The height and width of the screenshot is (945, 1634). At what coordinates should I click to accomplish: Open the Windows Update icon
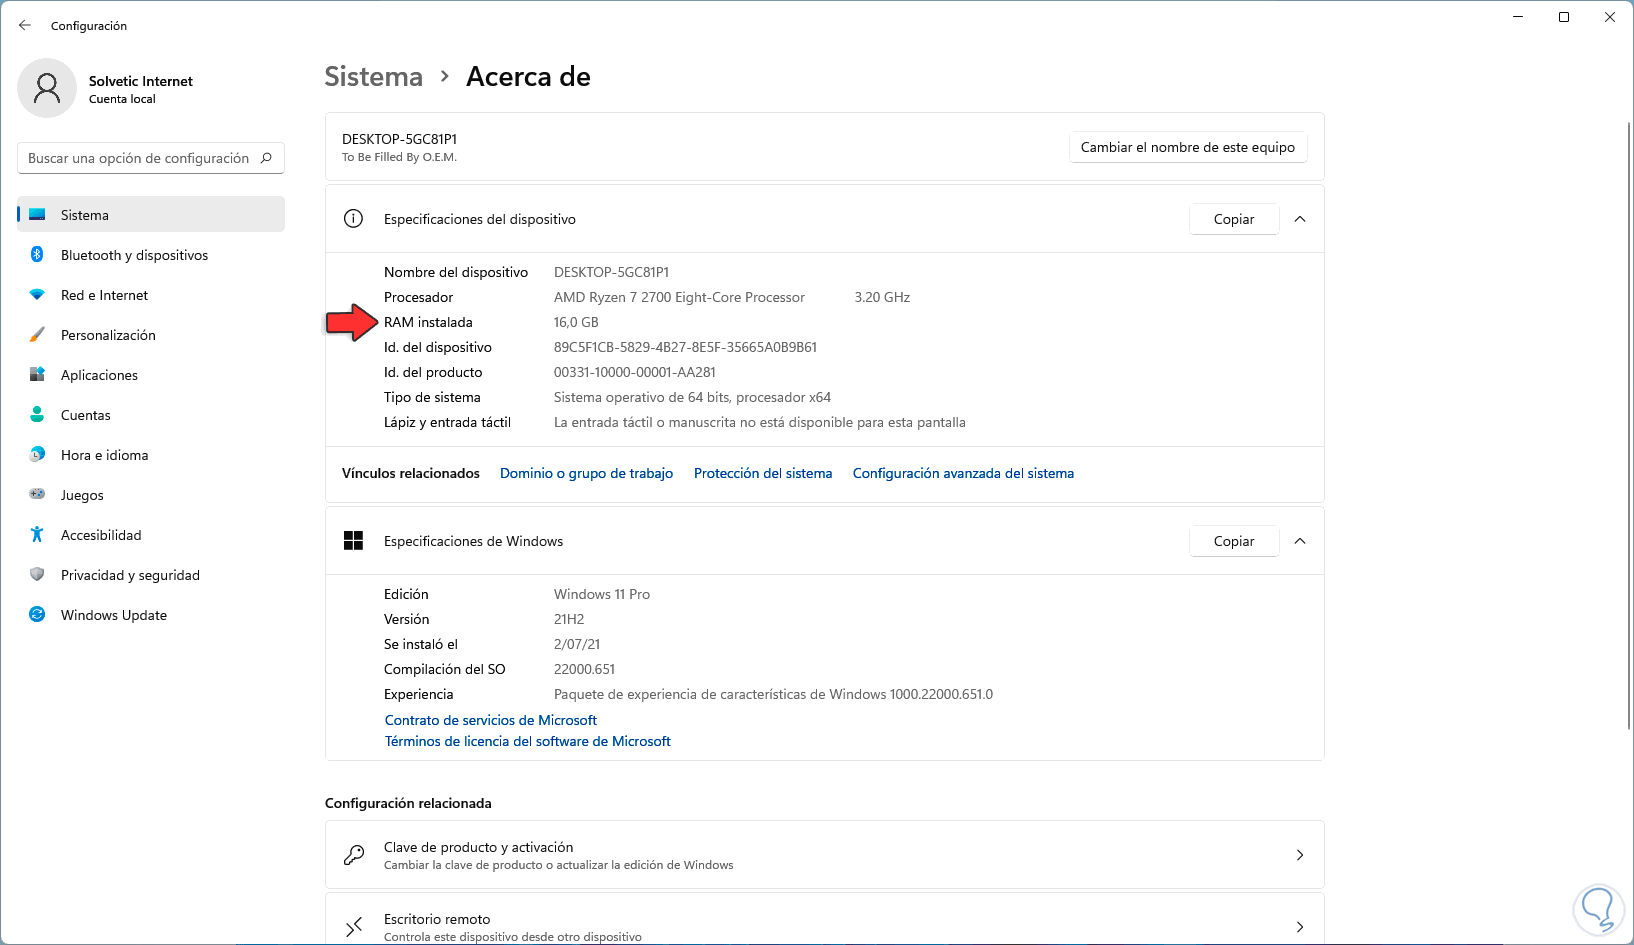click(37, 615)
